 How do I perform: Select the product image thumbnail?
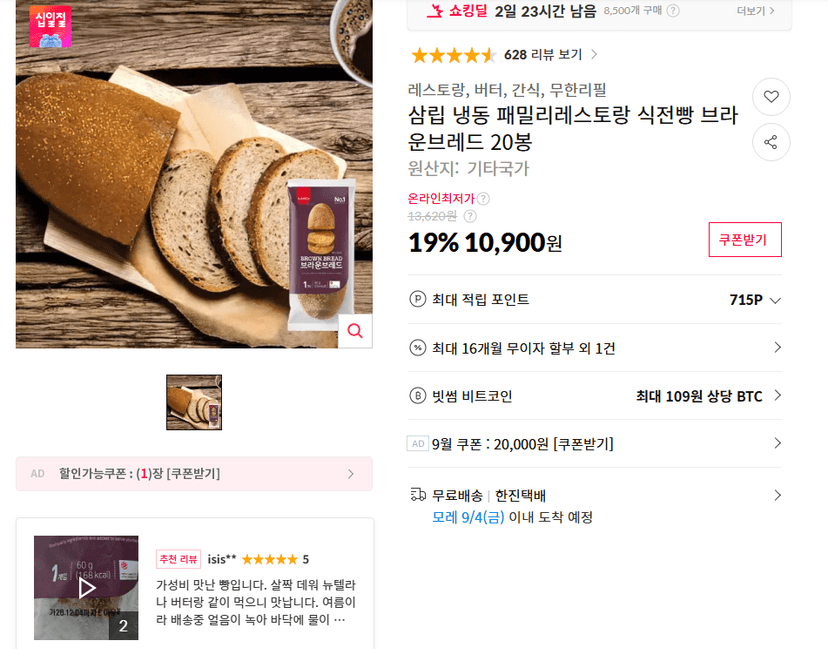194,402
